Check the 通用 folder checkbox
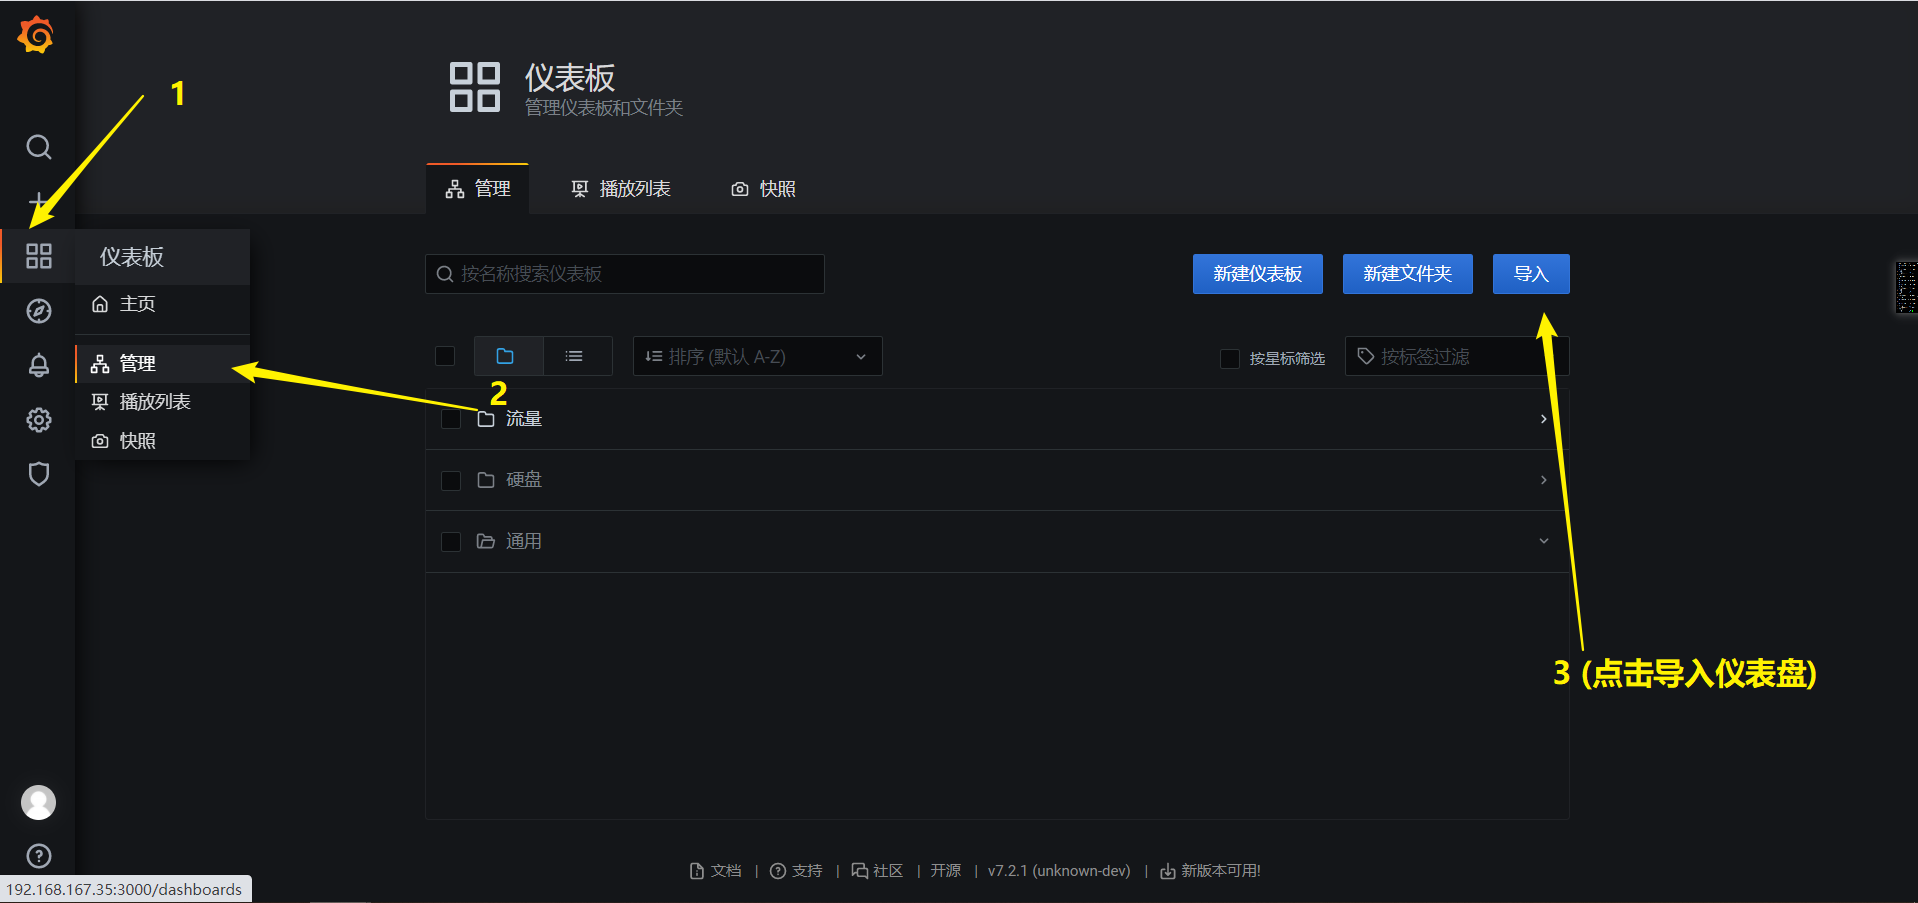1918x903 pixels. pyautogui.click(x=451, y=542)
